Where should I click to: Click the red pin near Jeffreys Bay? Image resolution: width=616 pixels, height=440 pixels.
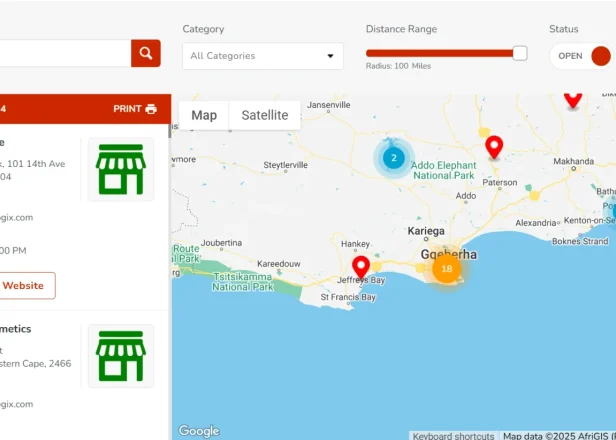coord(361,268)
